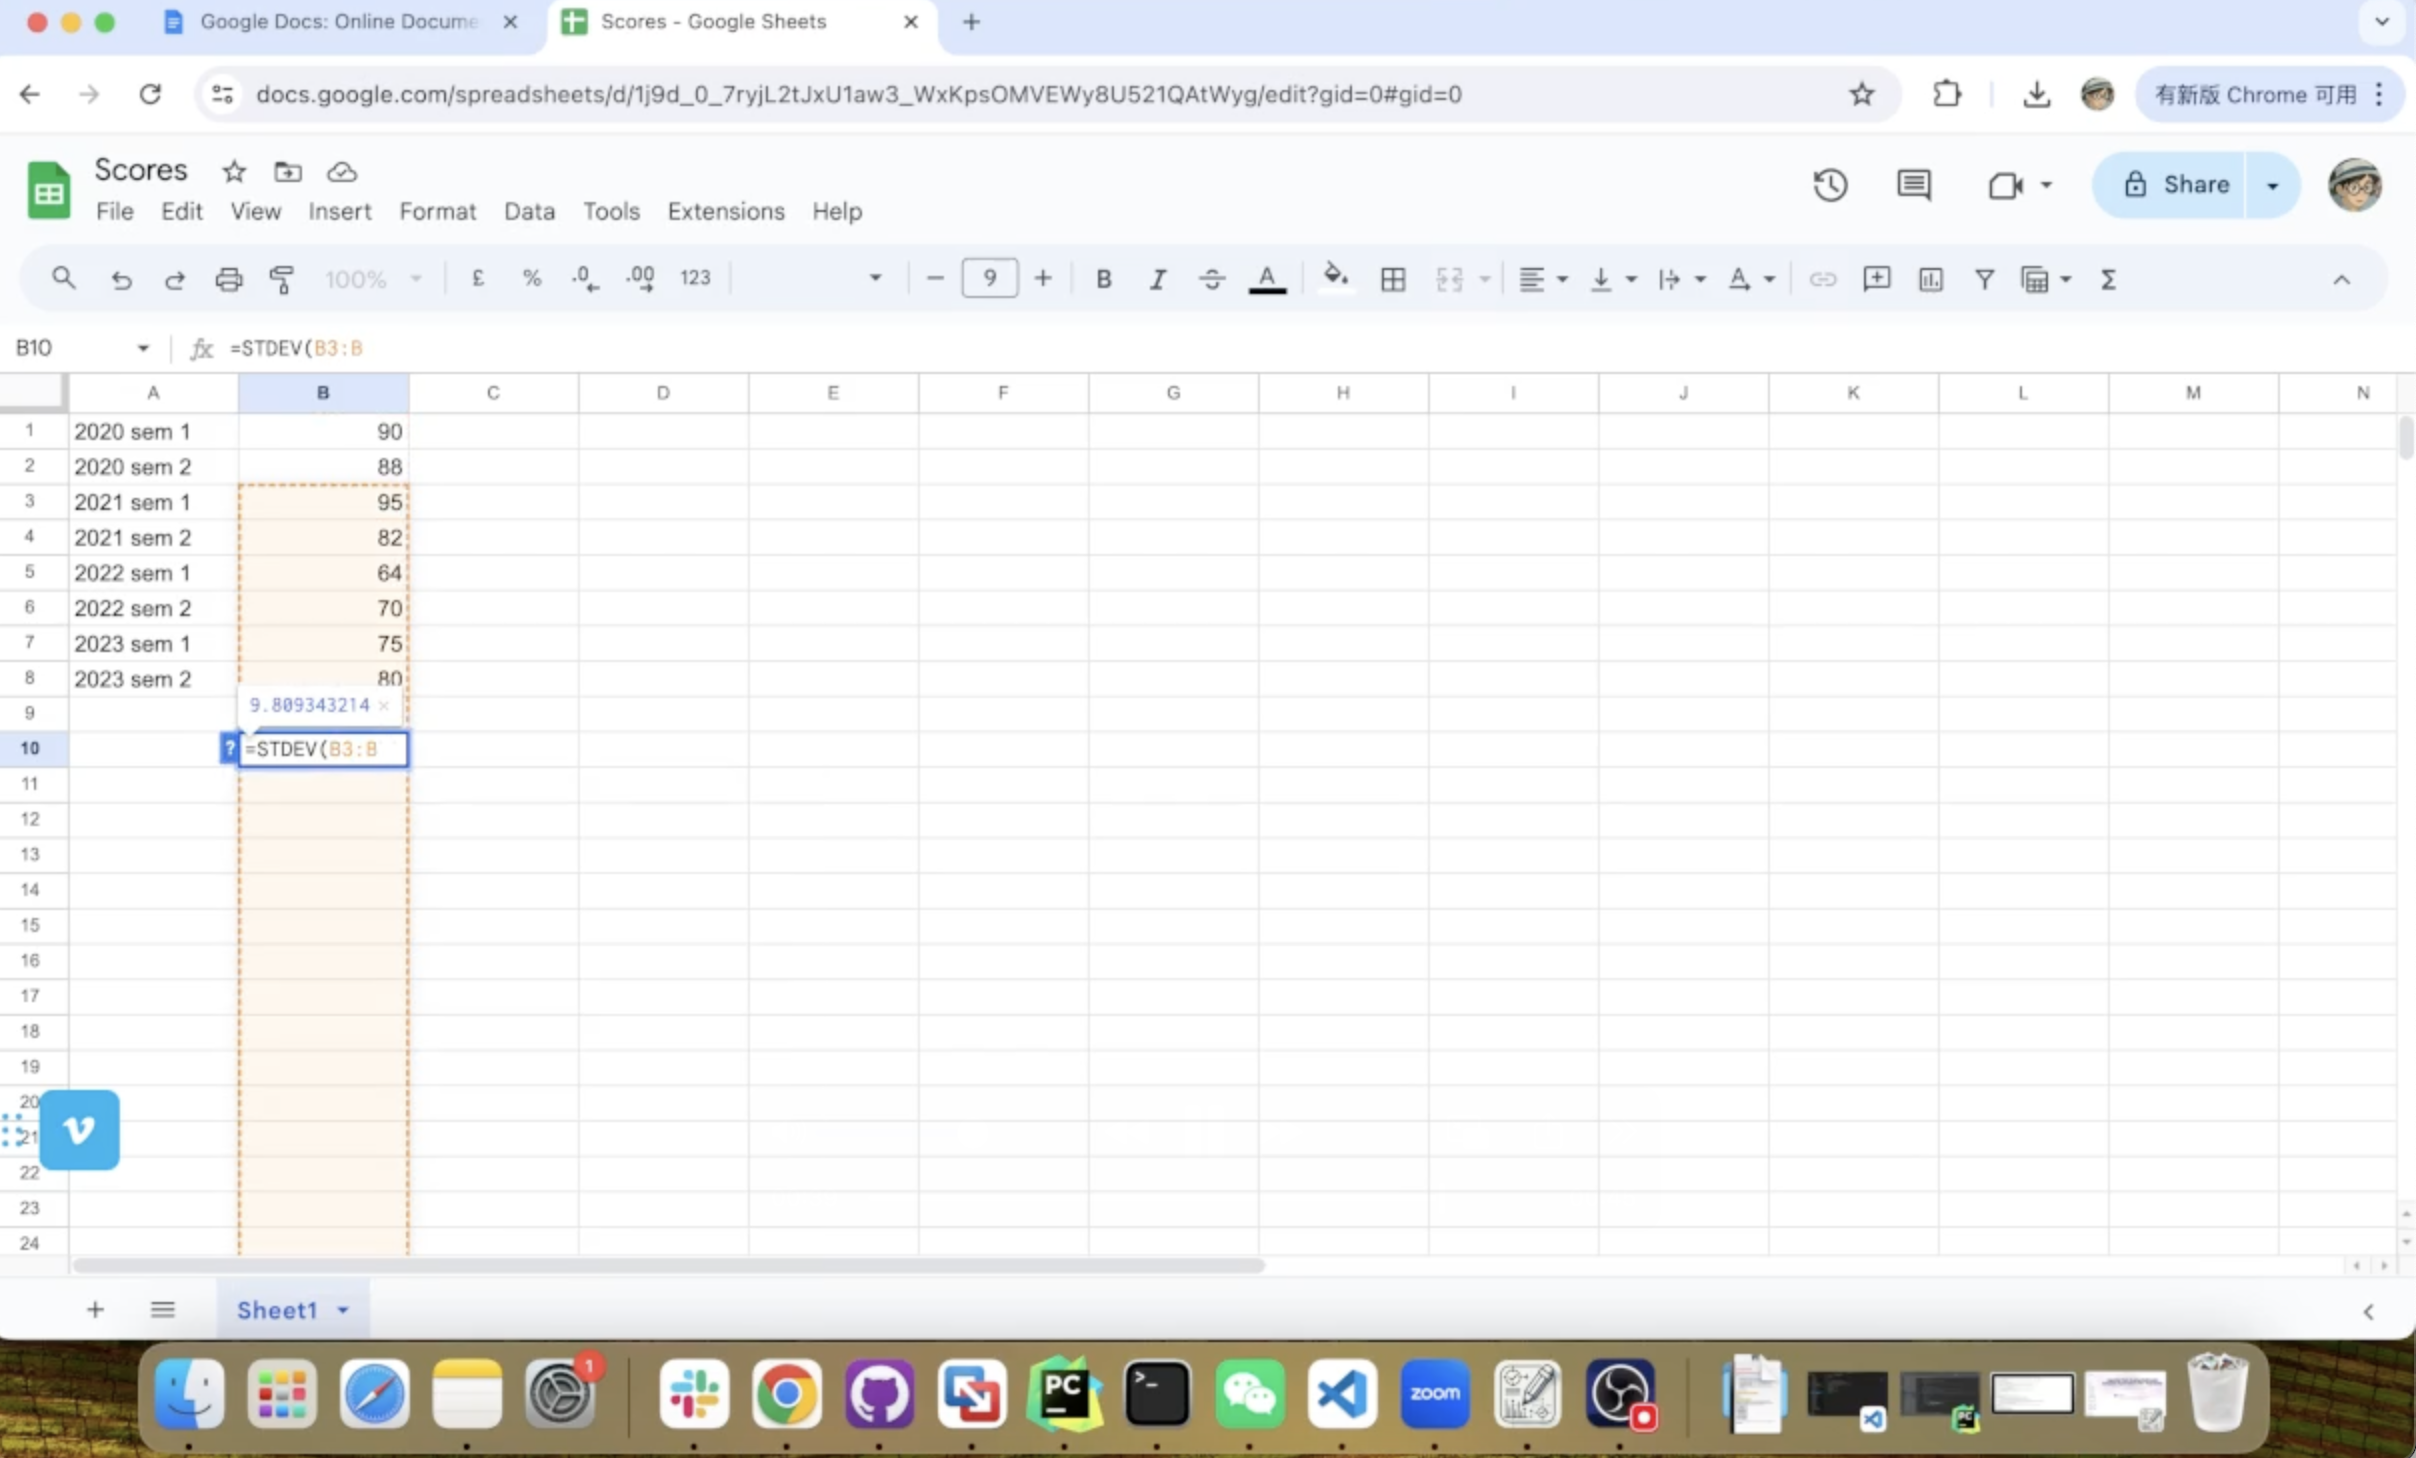
Task: Insert a comment icon
Action: (x=1876, y=280)
